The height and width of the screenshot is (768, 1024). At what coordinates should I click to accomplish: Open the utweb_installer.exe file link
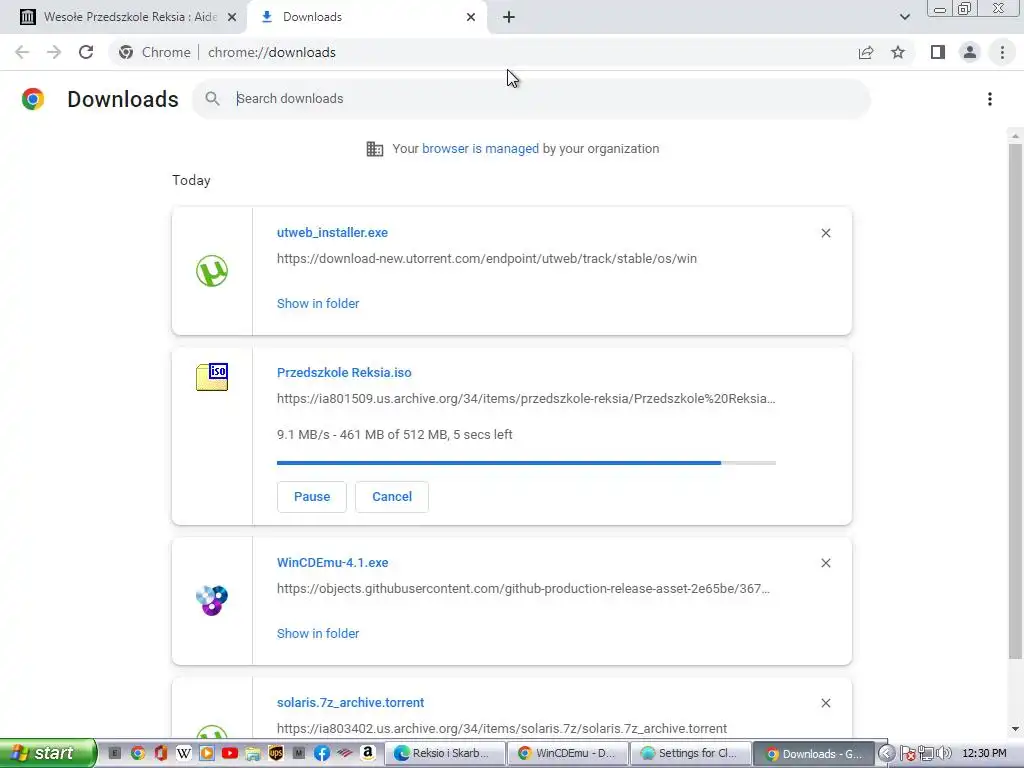(332, 232)
